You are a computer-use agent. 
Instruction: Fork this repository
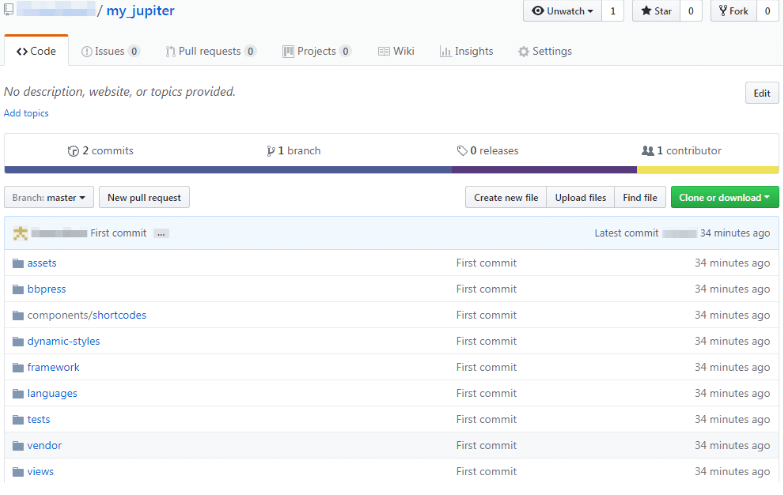pos(734,11)
